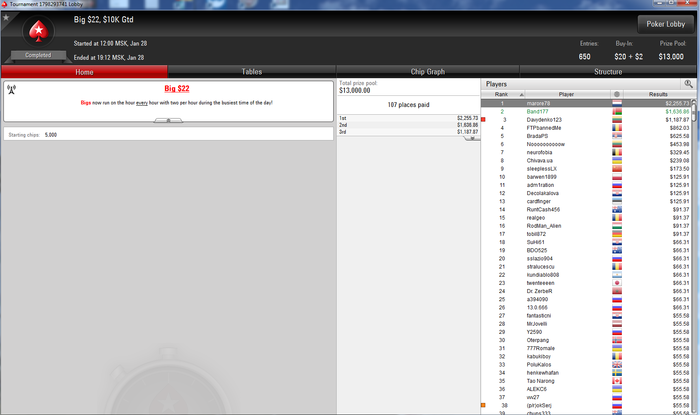
Task: Select player BradaPS row
Action: (x=586, y=136)
